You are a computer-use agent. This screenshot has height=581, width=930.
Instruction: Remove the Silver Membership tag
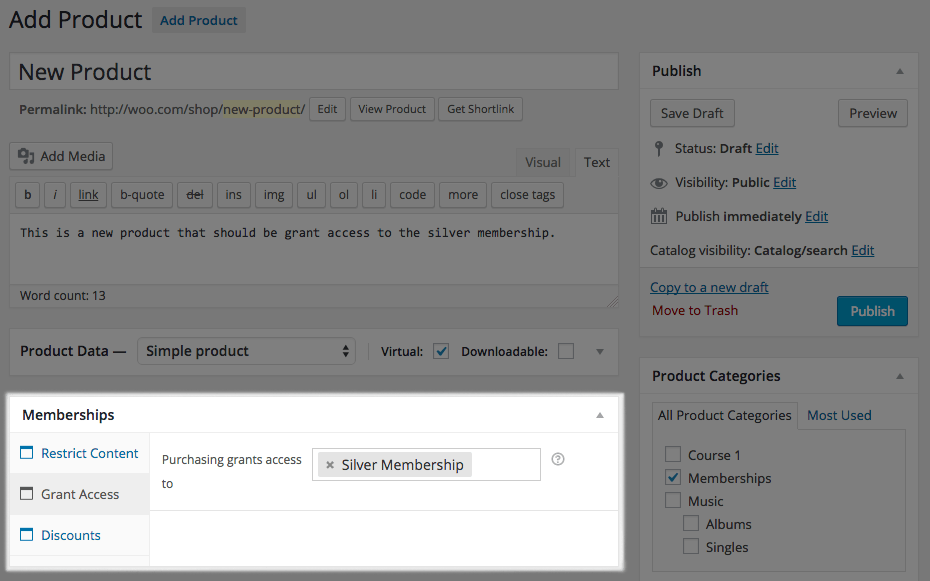[330, 465]
